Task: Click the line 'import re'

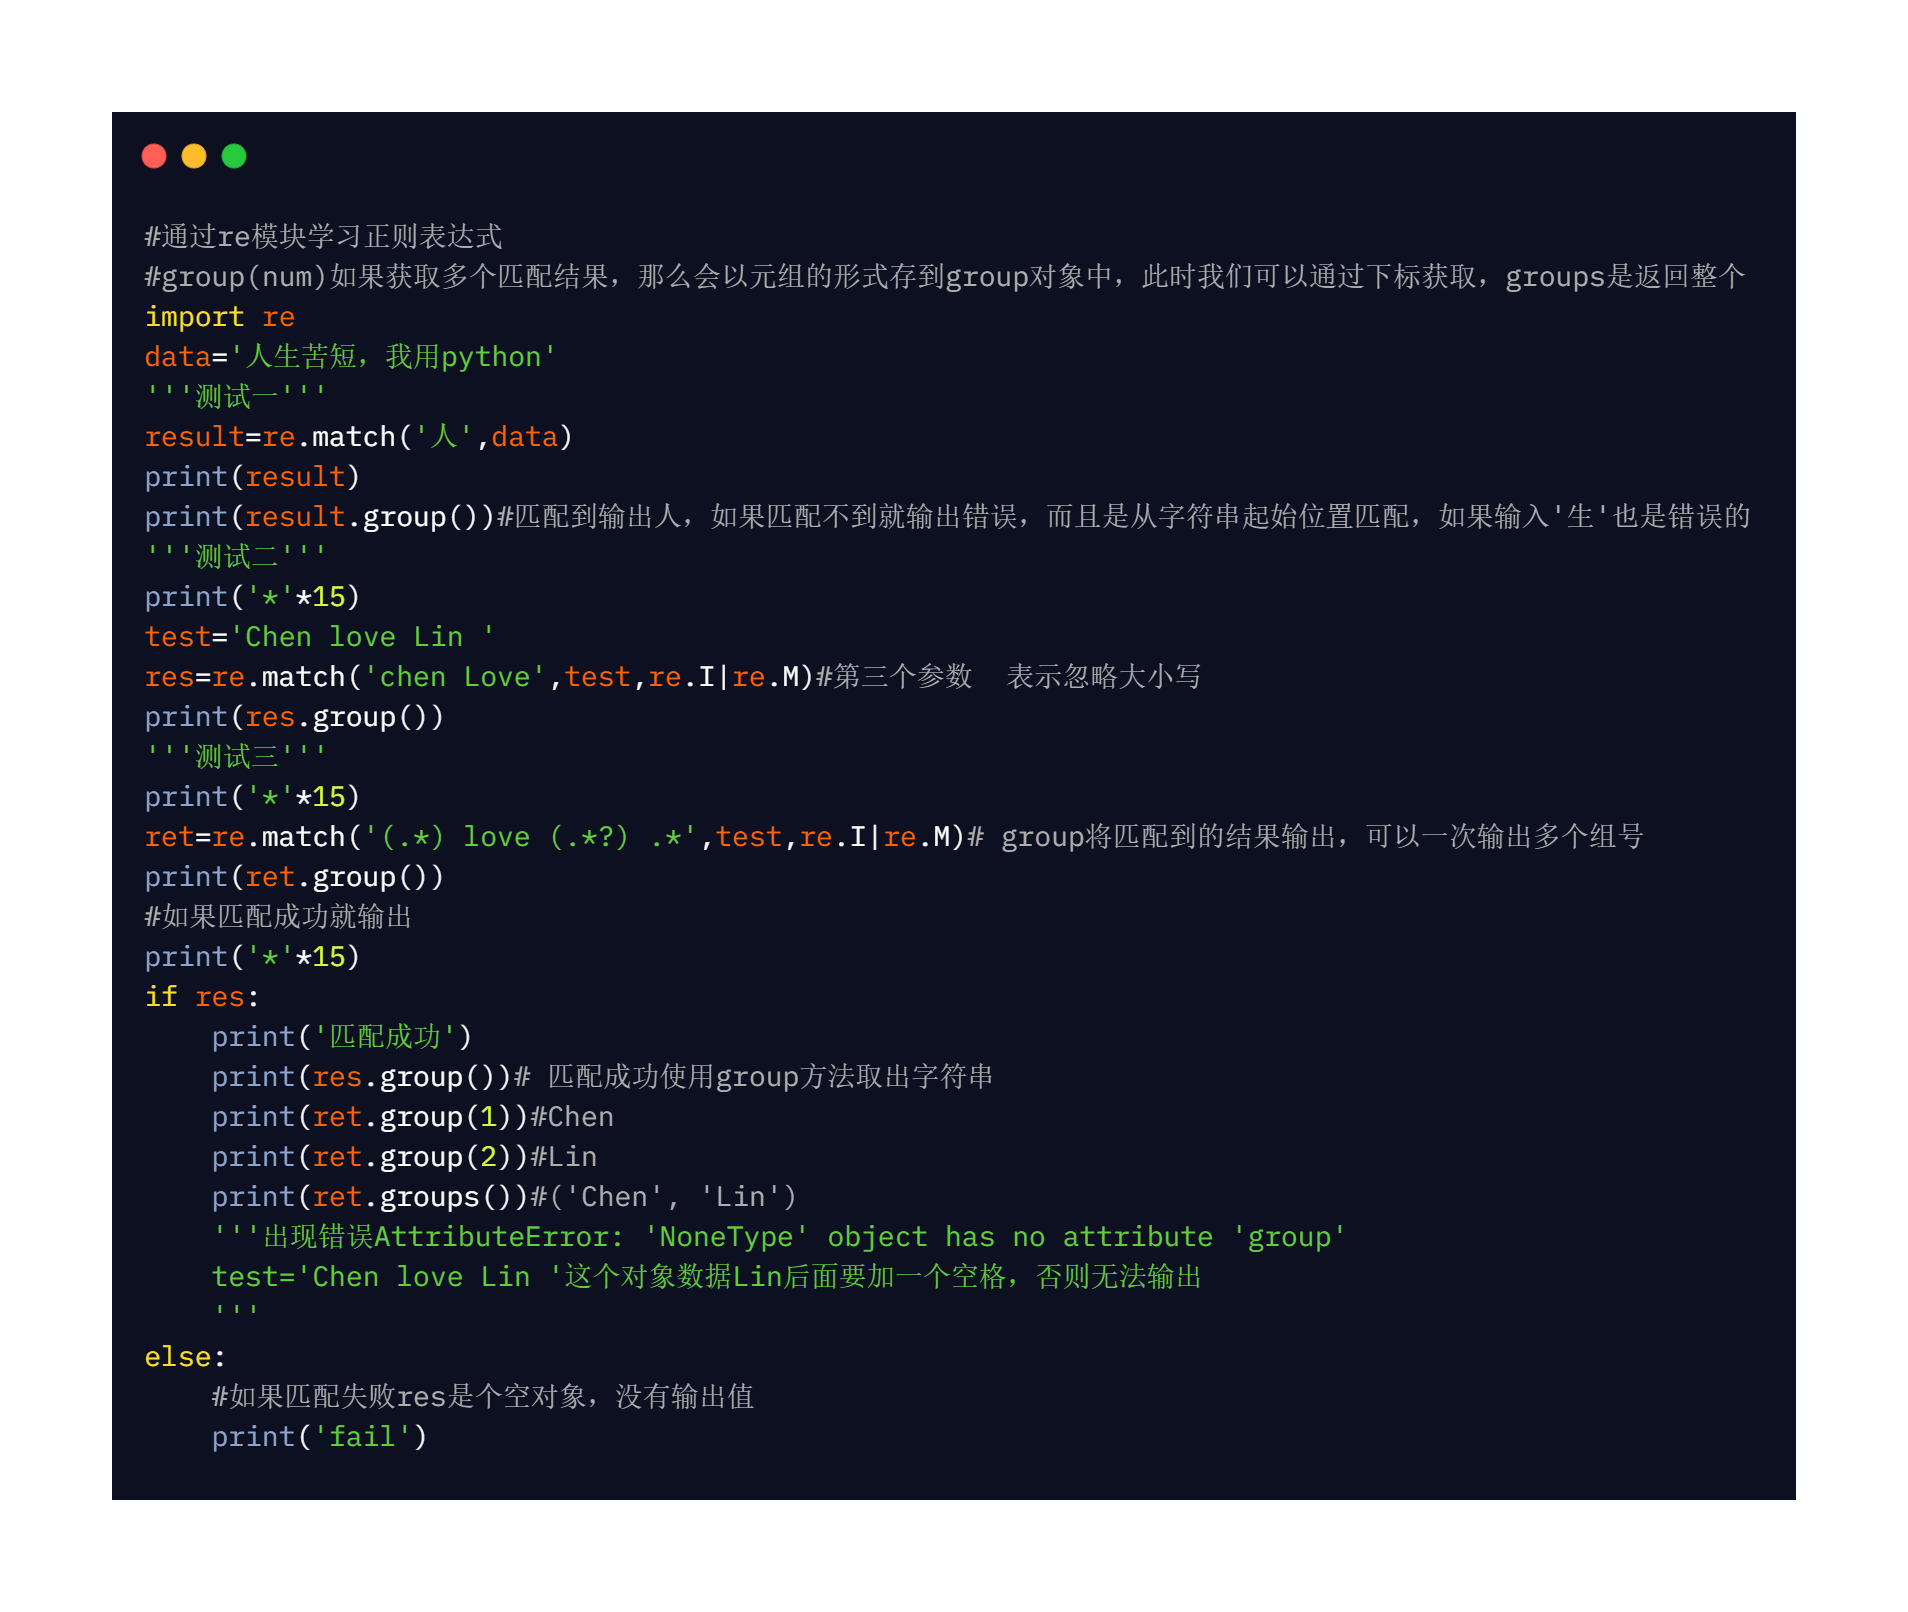Action: (x=220, y=317)
